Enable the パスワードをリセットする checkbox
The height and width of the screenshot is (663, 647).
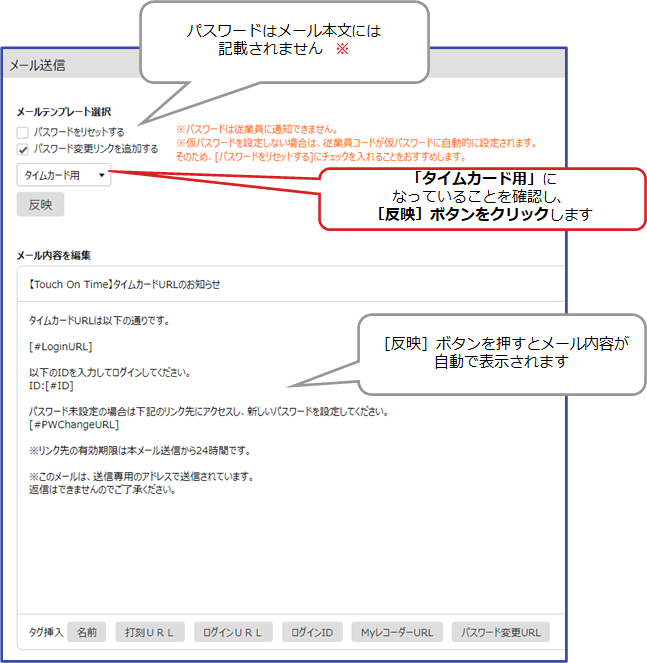pos(23,132)
